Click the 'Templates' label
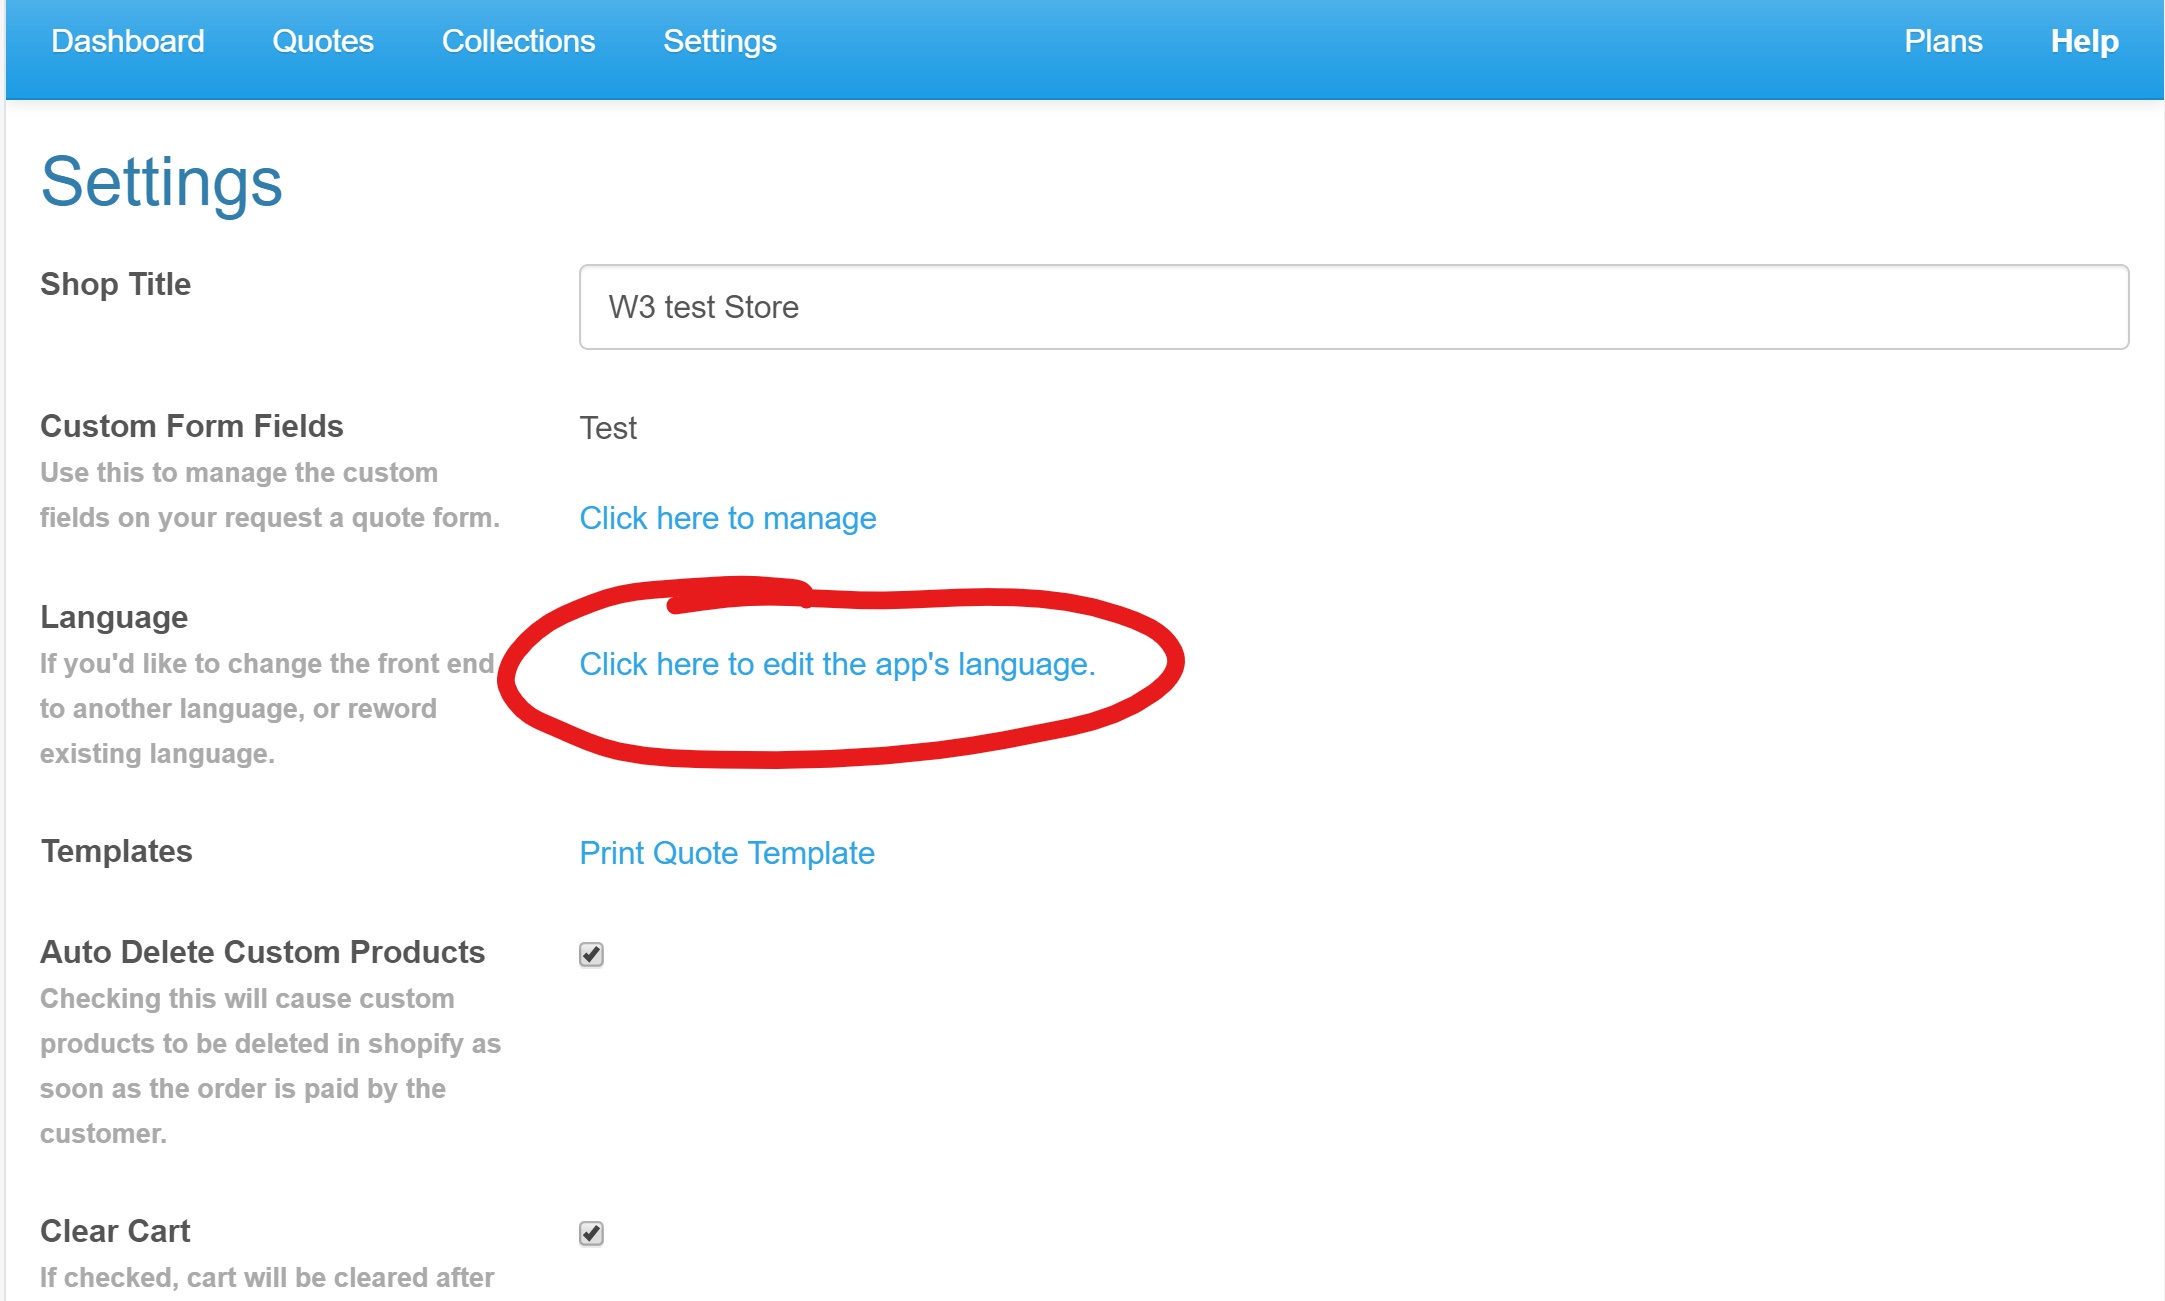The image size is (2165, 1301). 116,851
